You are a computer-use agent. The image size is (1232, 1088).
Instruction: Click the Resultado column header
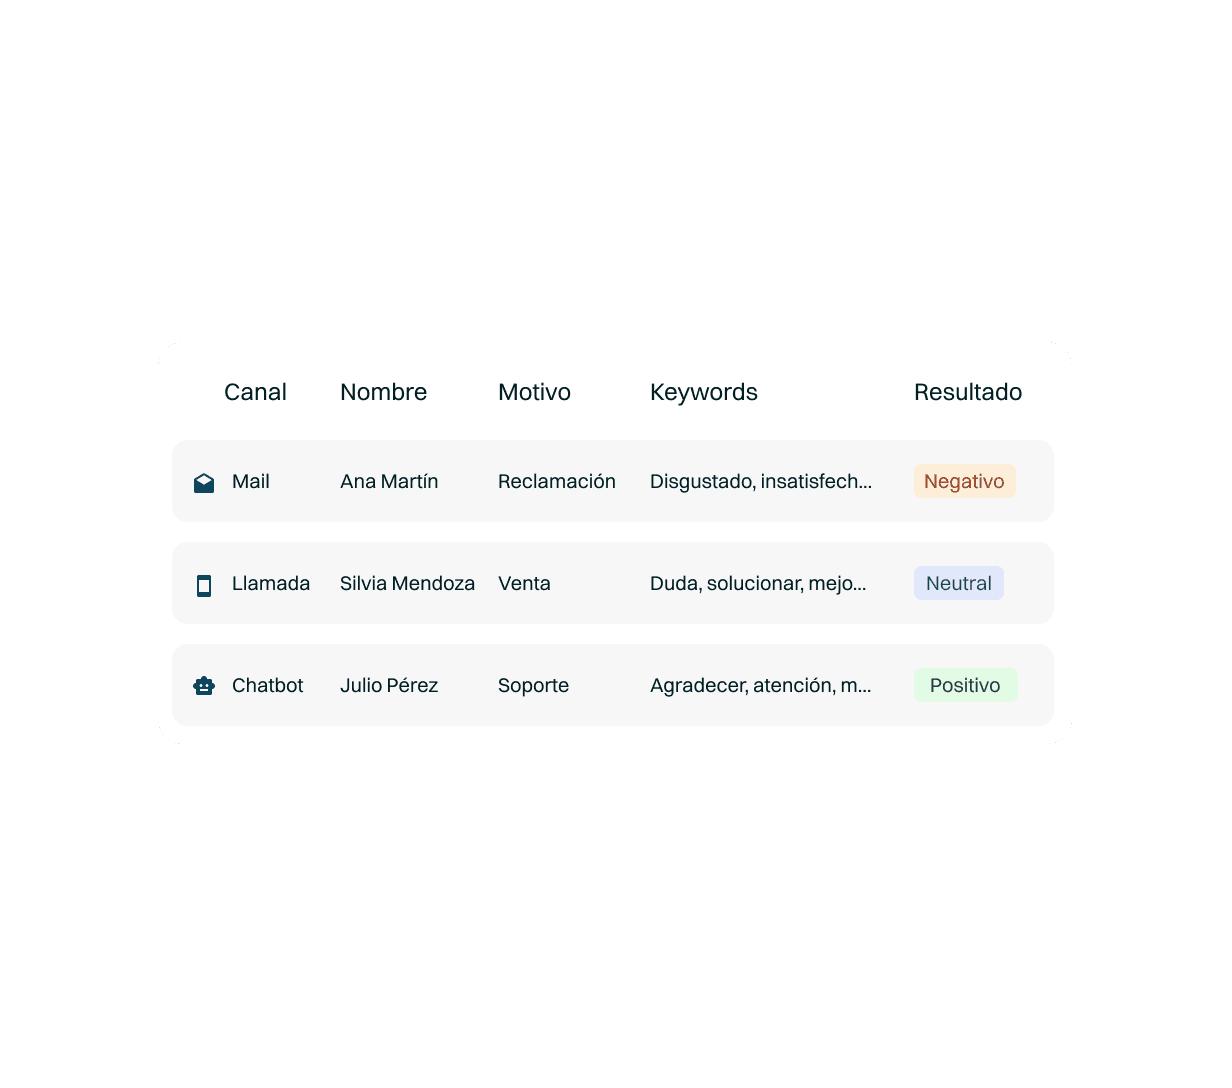click(x=968, y=392)
